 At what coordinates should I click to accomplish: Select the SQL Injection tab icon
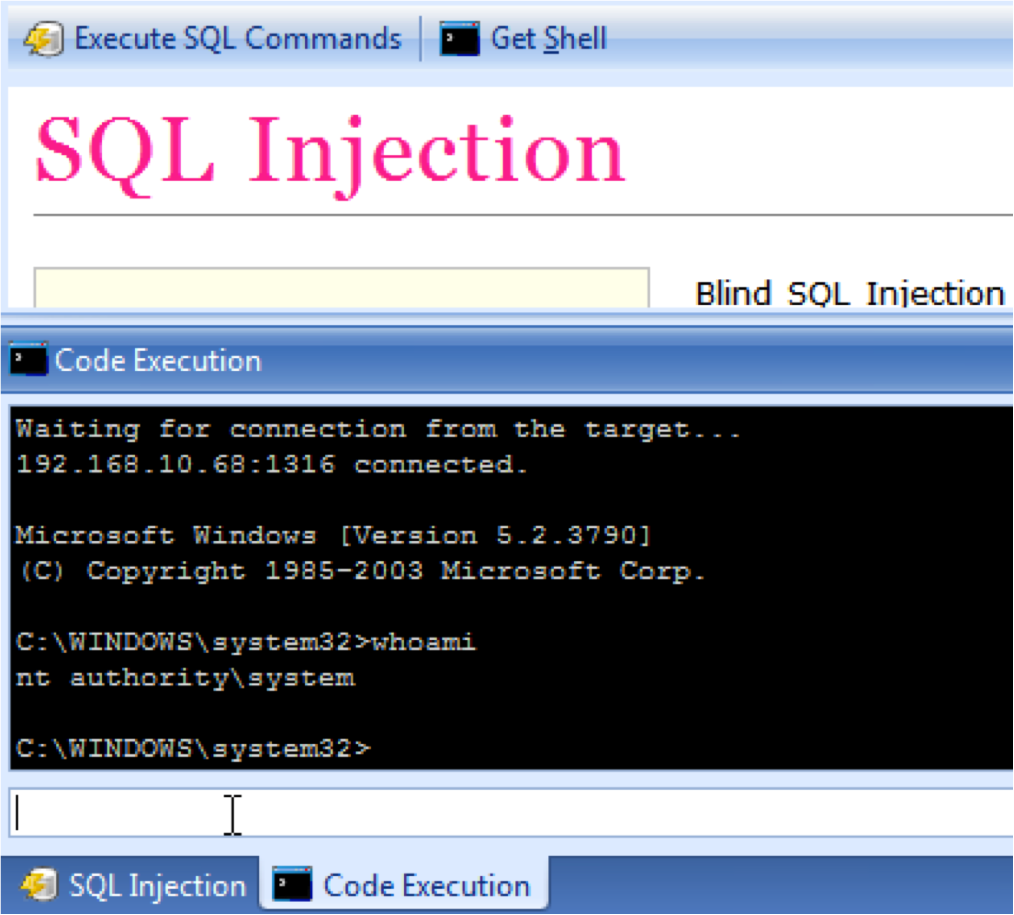tap(40, 884)
